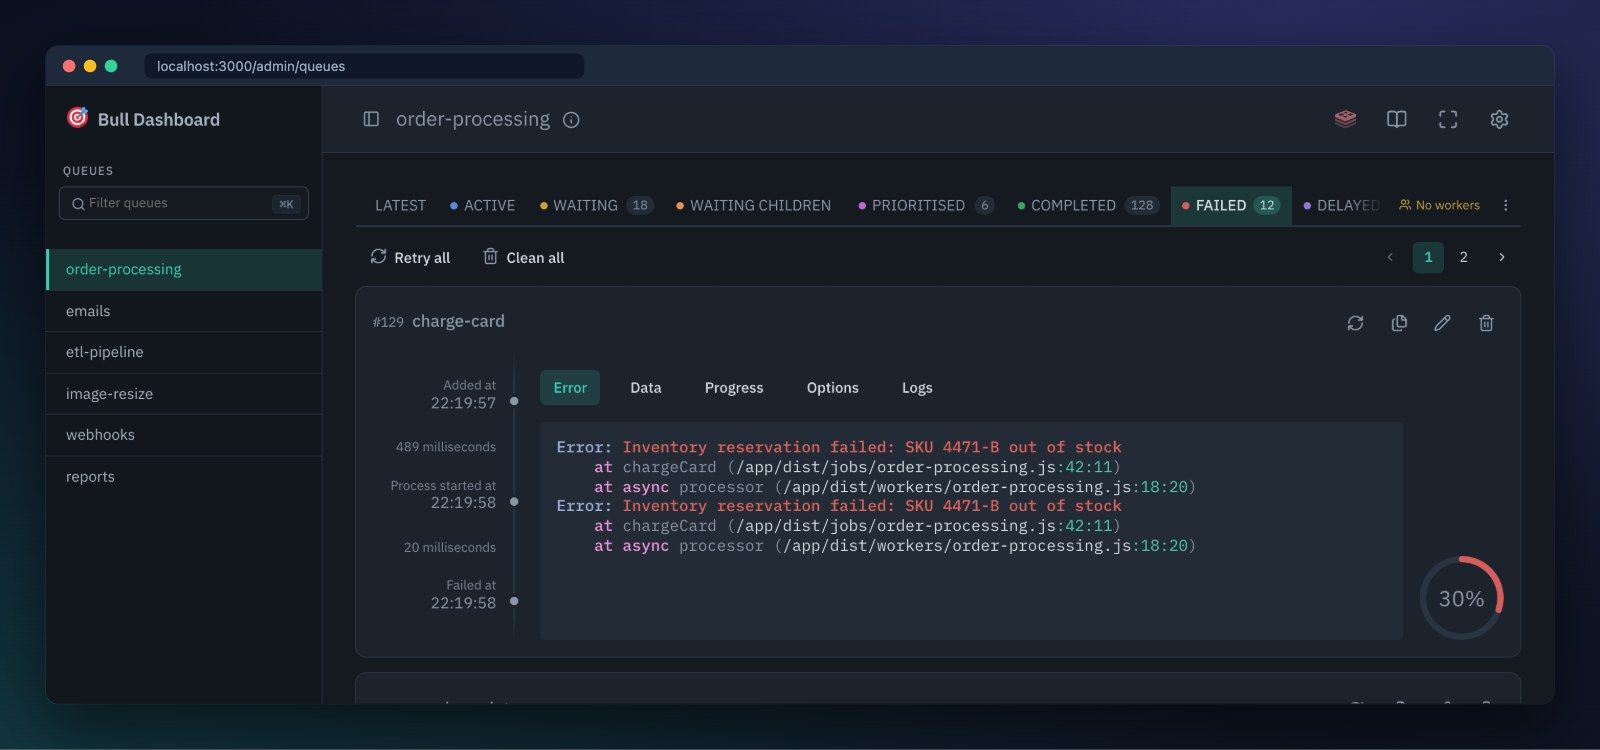The width and height of the screenshot is (1600, 750).
Task: Open the documentation book icon
Action: click(x=1397, y=119)
